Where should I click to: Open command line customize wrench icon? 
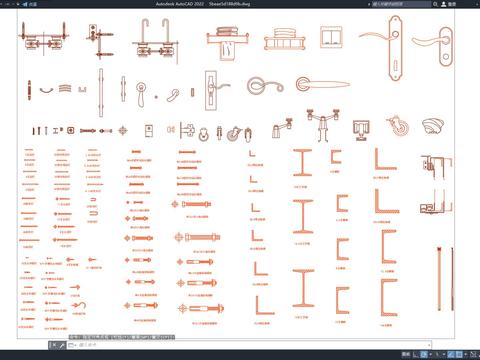tap(62, 345)
